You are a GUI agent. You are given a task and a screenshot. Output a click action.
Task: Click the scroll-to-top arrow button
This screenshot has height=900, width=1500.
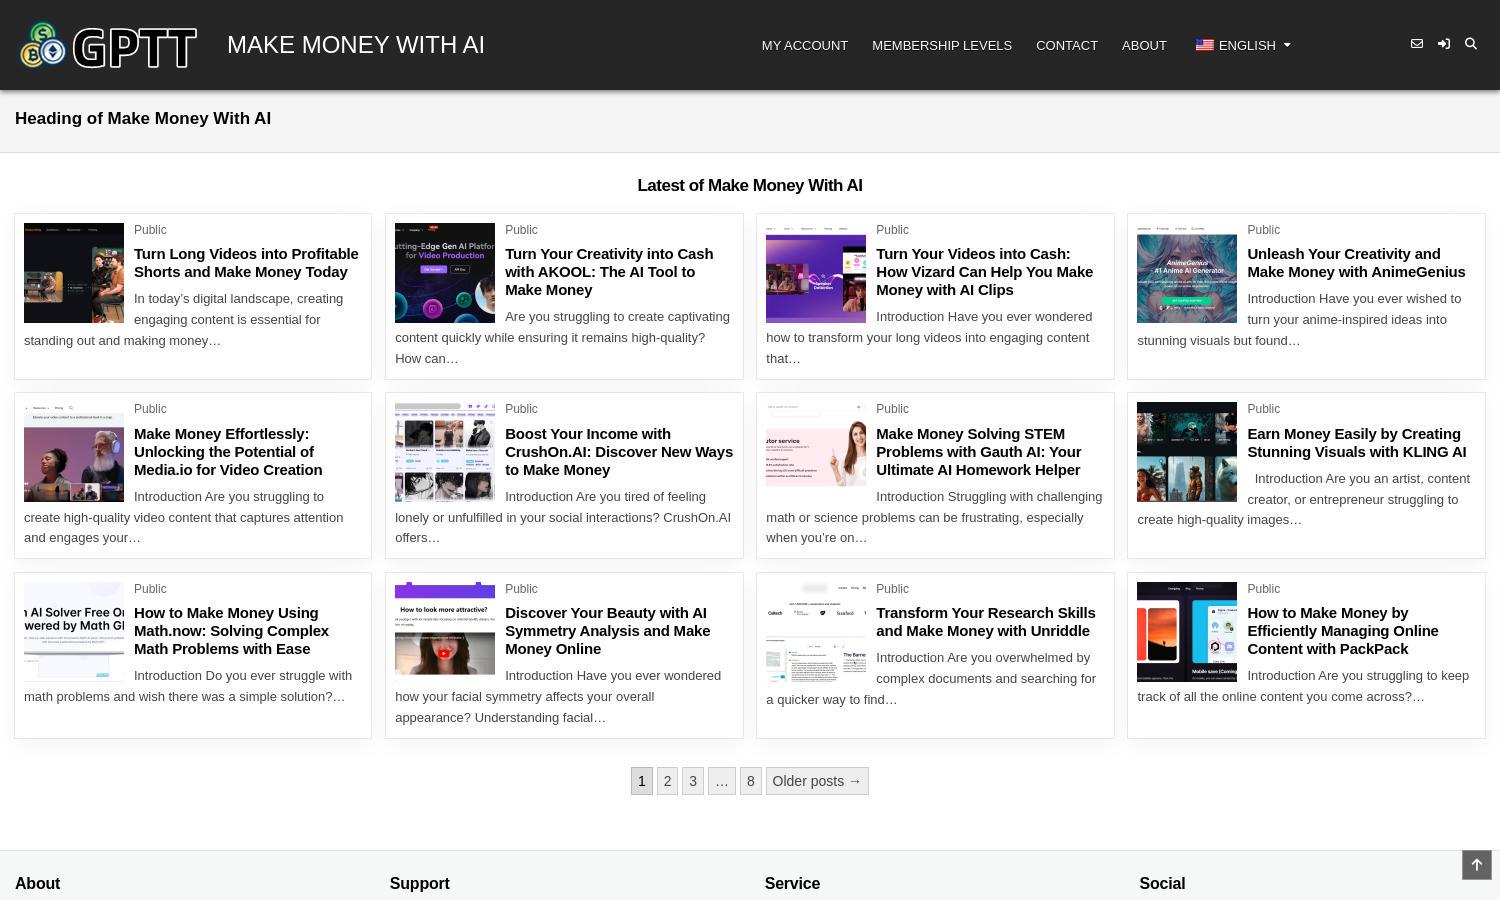(1477, 865)
